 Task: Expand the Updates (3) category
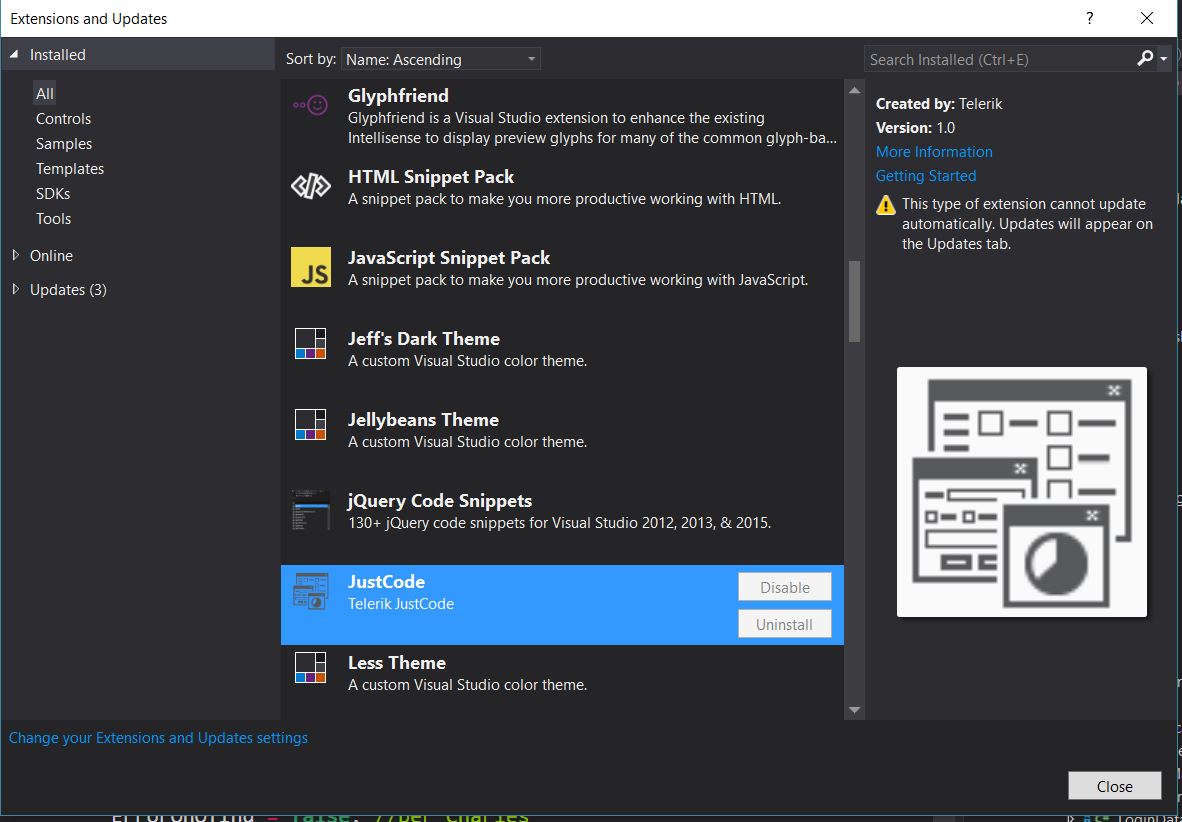point(16,289)
